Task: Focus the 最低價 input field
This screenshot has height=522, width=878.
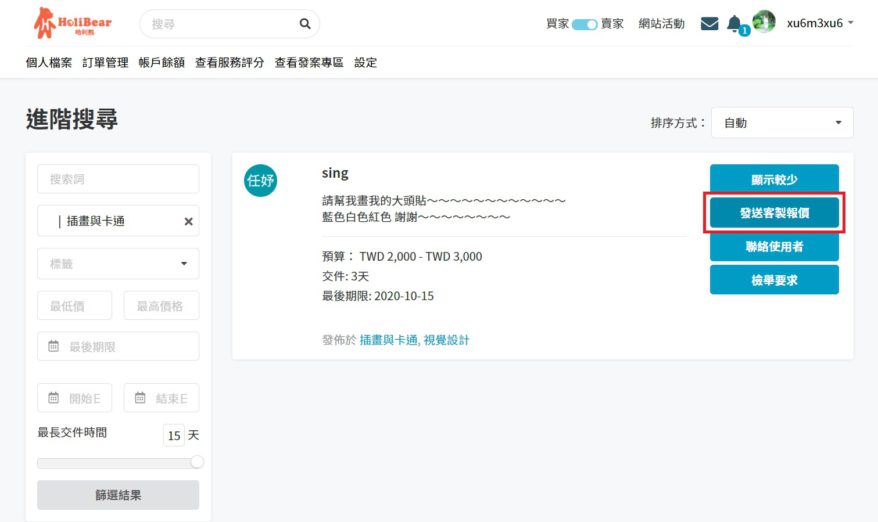Action: click(x=74, y=306)
